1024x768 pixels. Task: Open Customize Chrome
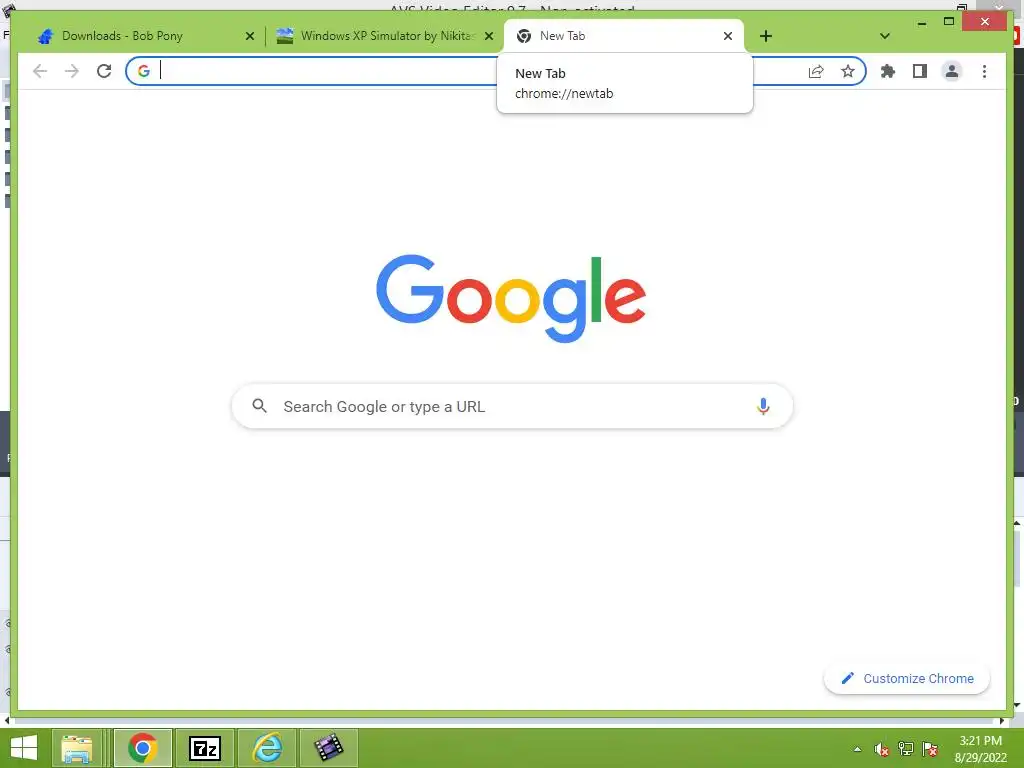pos(907,679)
